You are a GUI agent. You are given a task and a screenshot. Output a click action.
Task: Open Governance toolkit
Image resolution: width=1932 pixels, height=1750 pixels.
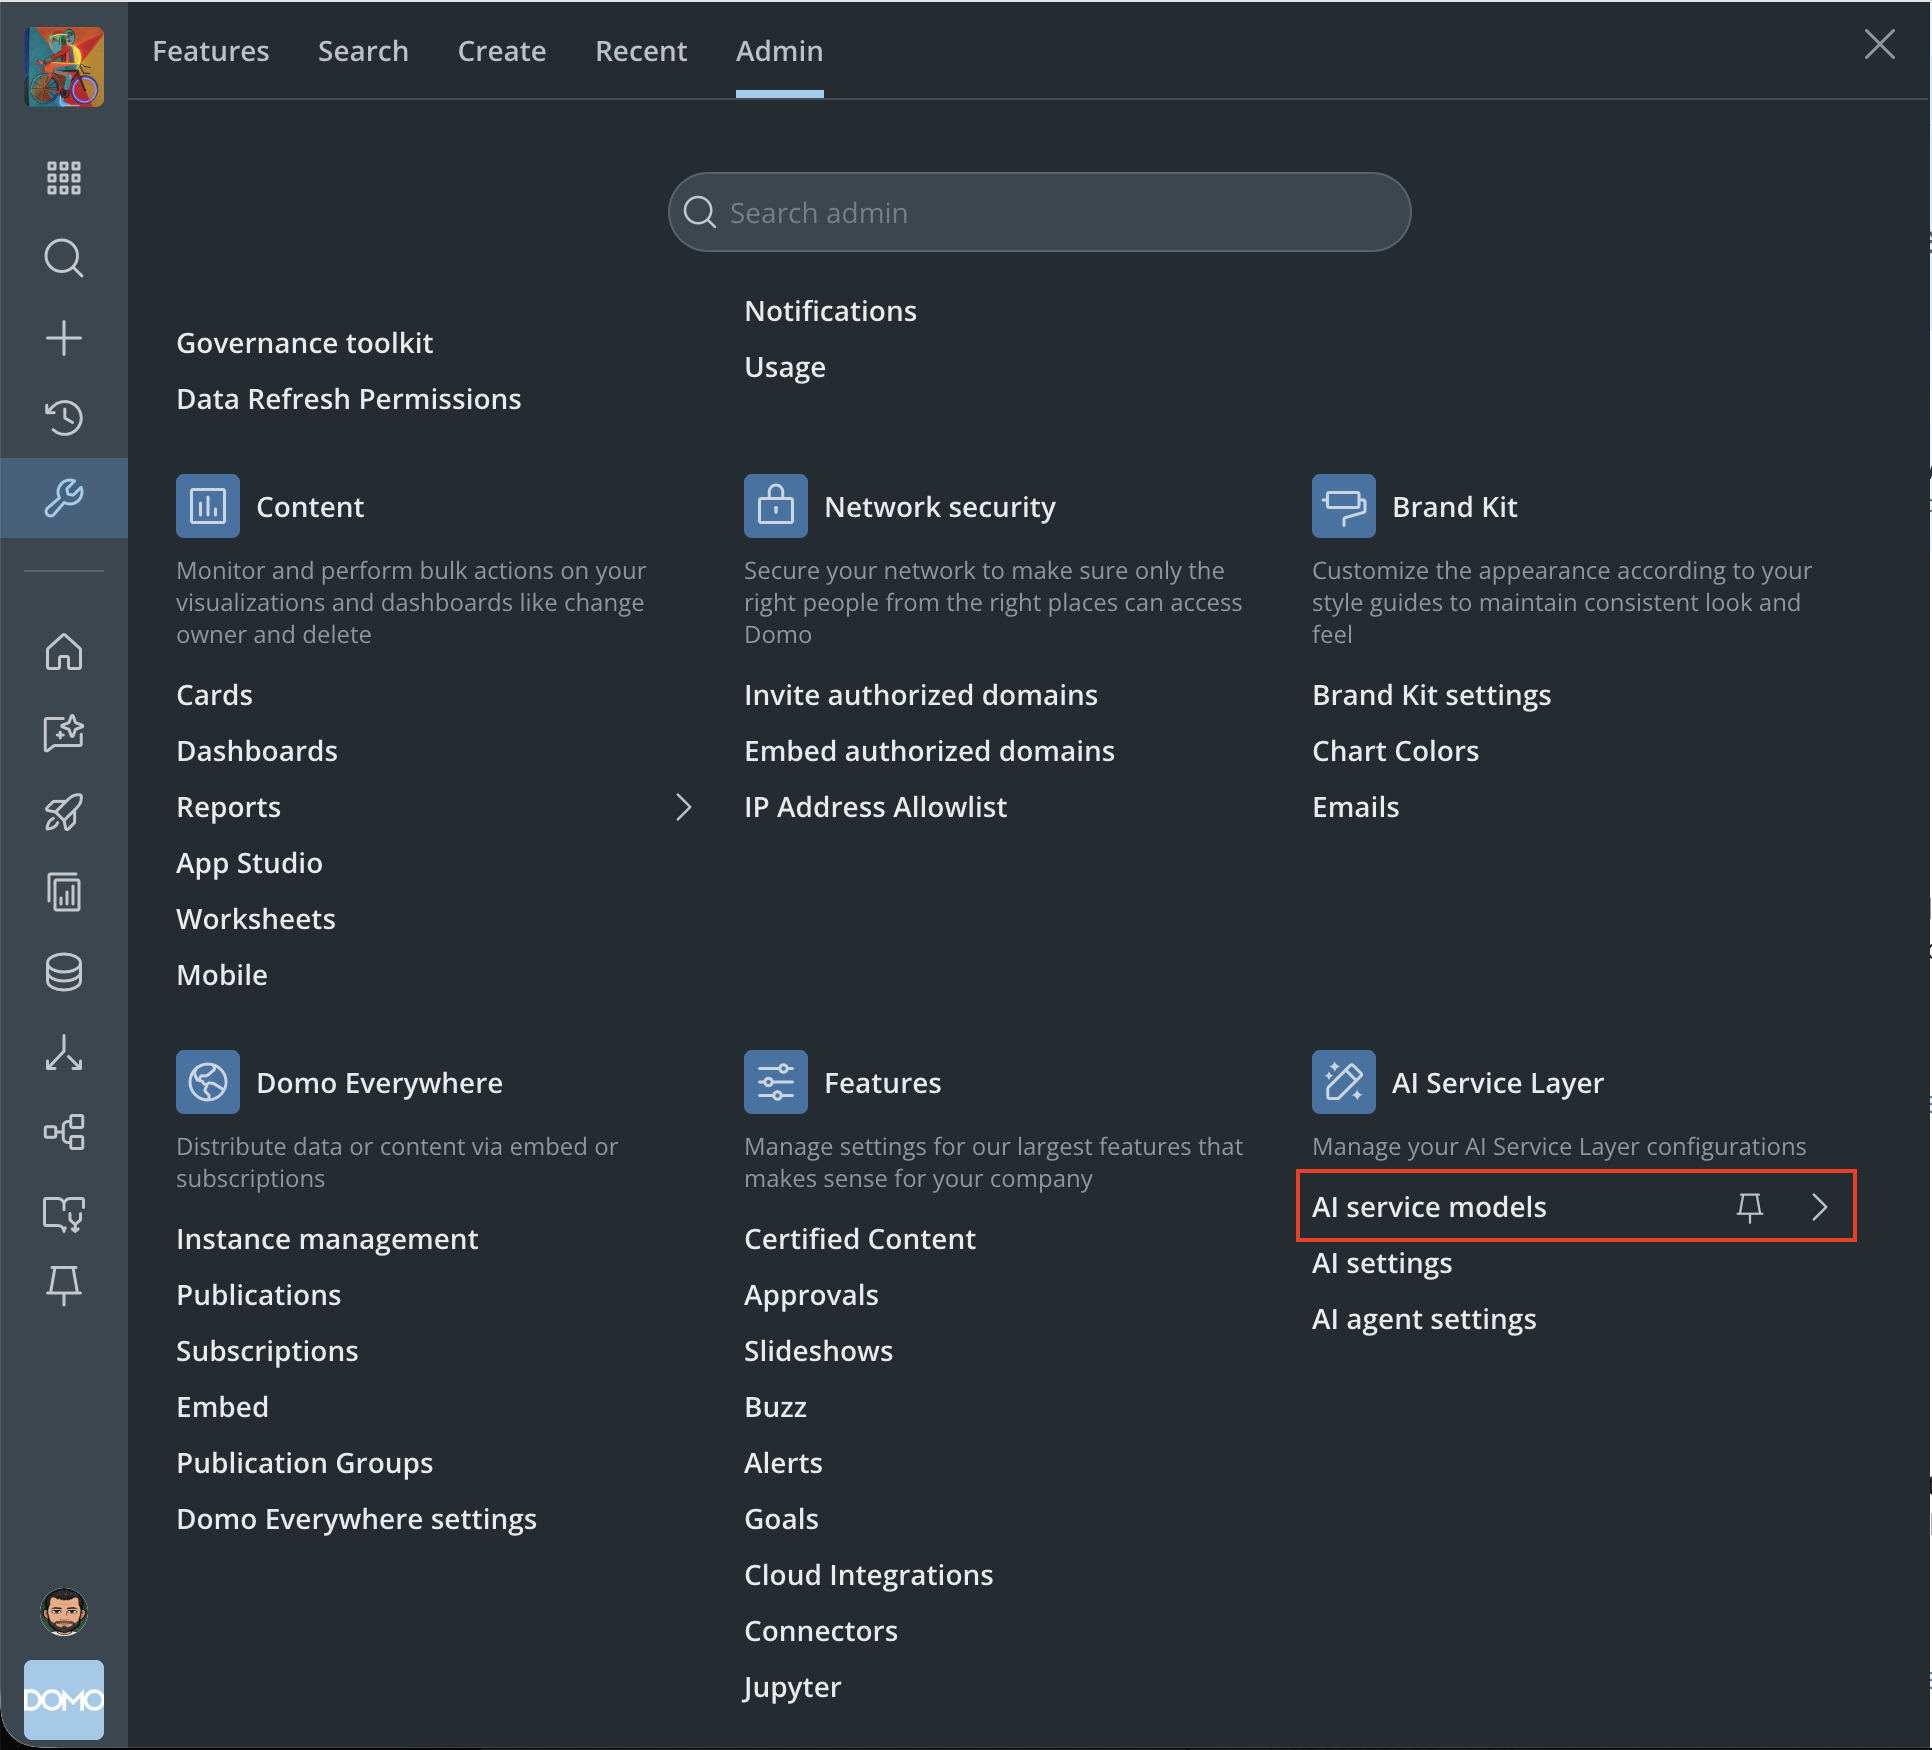point(305,343)
